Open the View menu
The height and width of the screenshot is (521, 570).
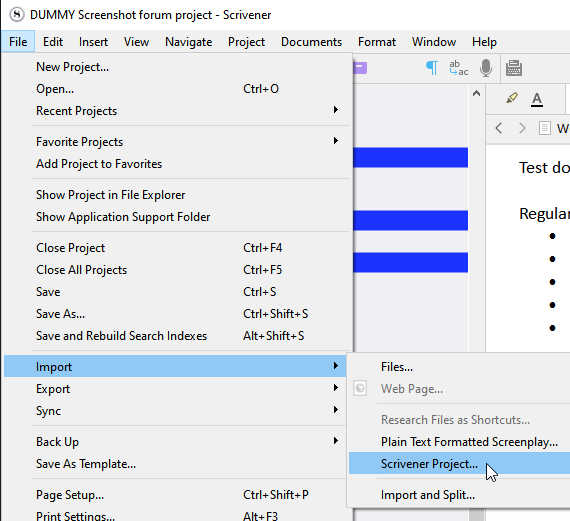pos(136,42)
